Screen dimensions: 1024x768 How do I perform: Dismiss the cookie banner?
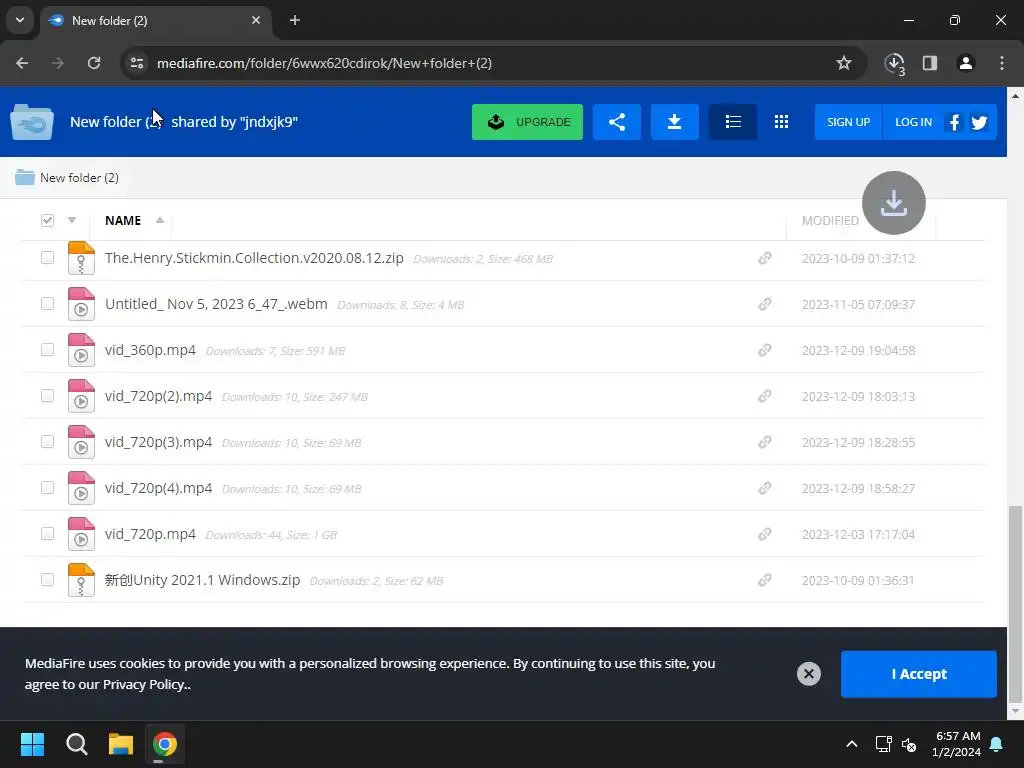coord(808,674)
